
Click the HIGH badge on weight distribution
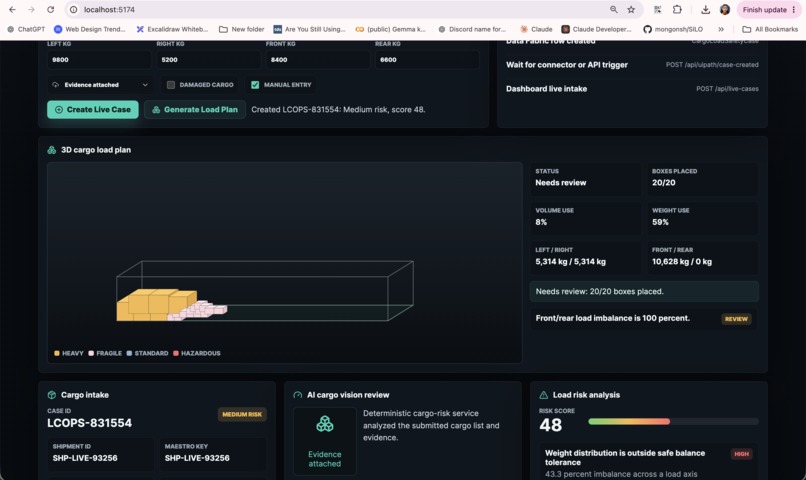click(x=741, y=454)
